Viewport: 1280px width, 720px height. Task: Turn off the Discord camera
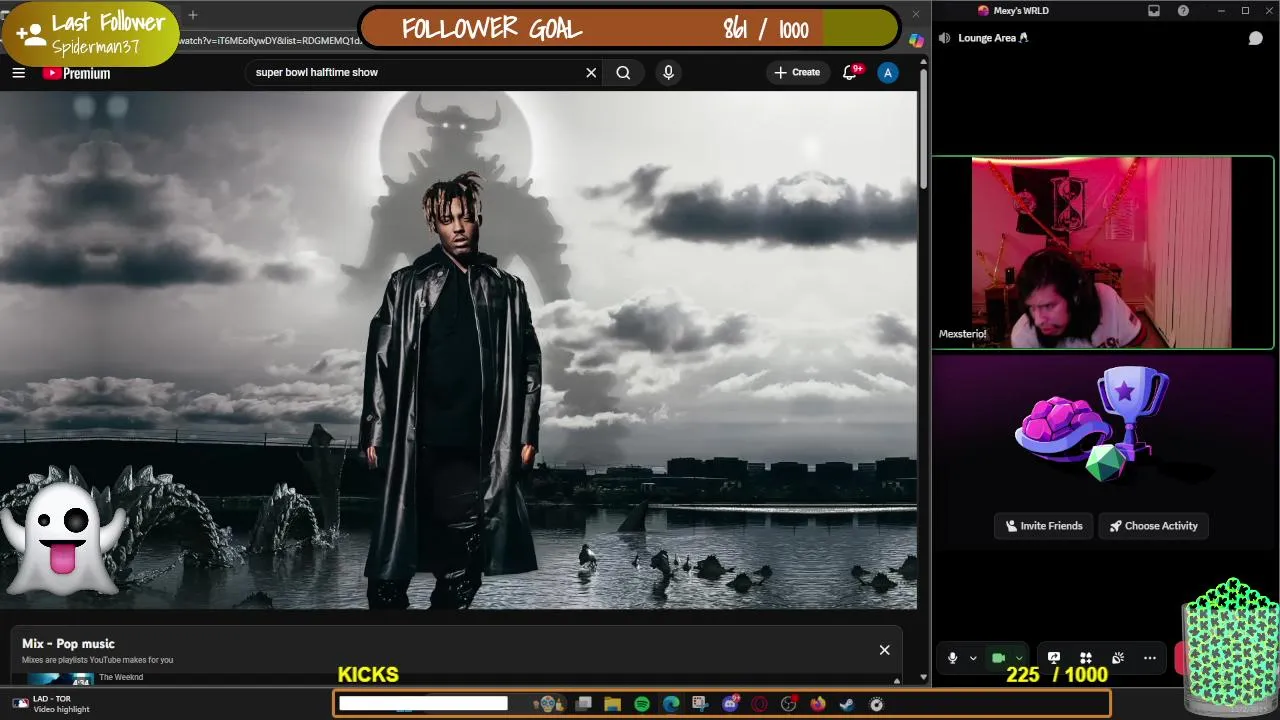pyautogui.click(x=998, y=658)
